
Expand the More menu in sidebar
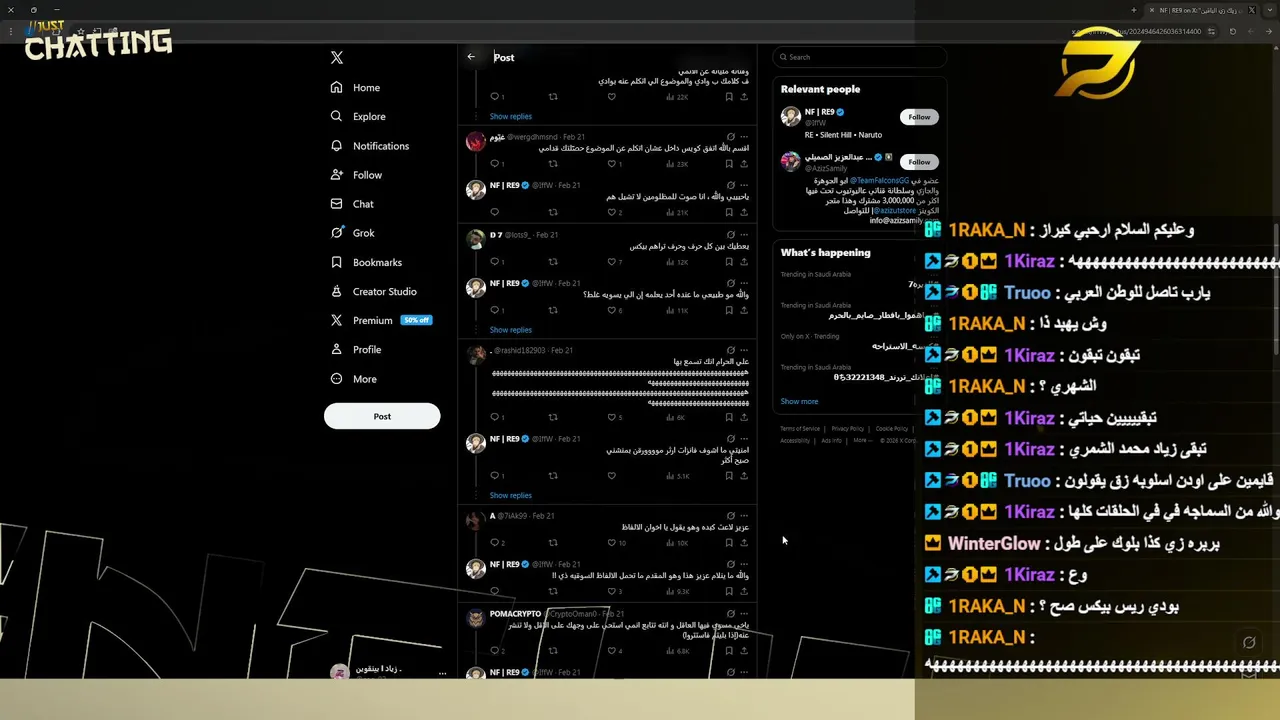pos(353,379)
